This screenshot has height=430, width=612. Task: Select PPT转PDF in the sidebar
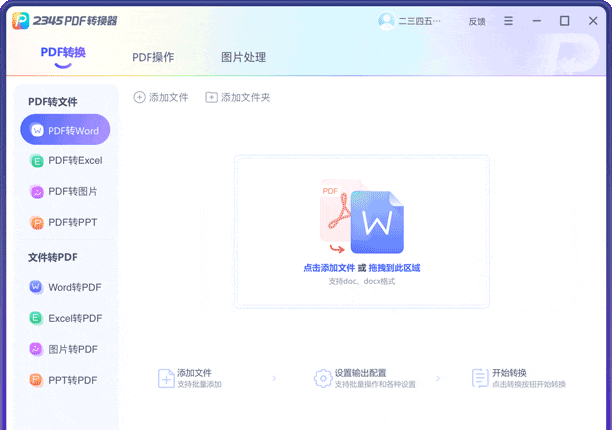click(66, 380)
